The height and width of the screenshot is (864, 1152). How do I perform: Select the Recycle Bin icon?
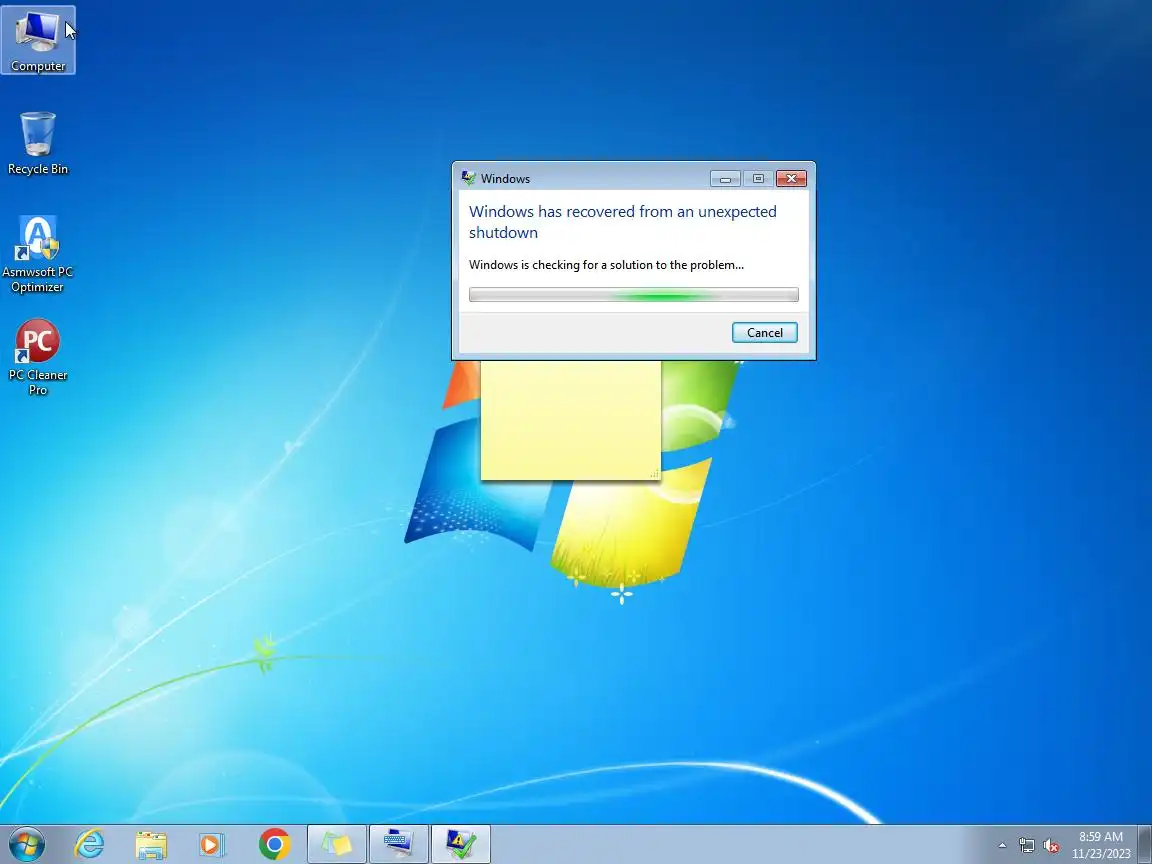tap(37, 143)
